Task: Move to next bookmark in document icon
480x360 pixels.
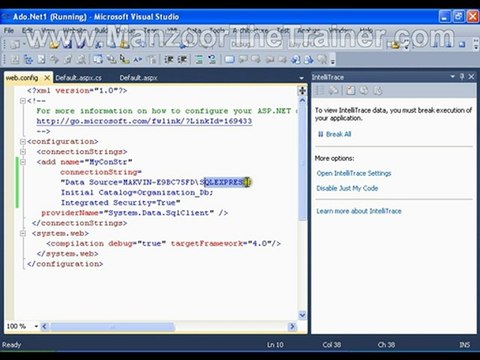Action: [x=309, y=59]
